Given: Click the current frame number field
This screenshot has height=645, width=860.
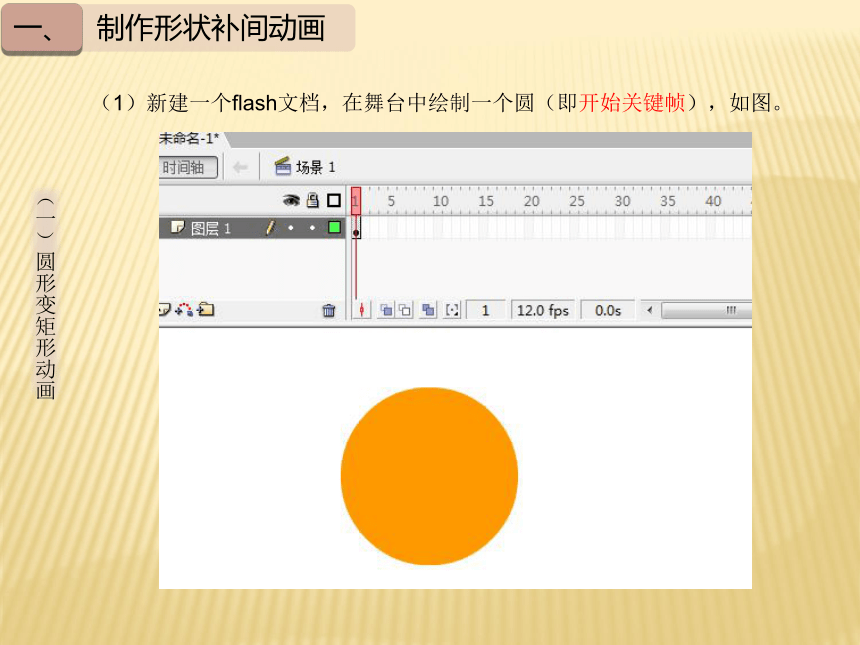Looking at the screenshot, I should pos(485,310).
